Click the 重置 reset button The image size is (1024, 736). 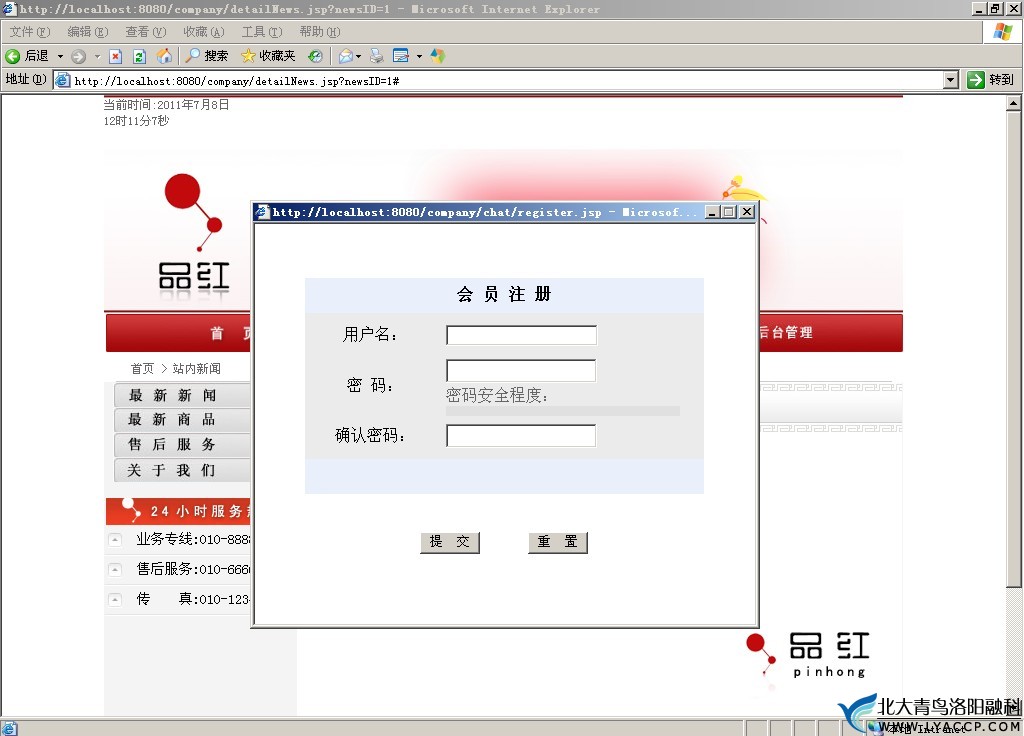(x=557, y=542)
